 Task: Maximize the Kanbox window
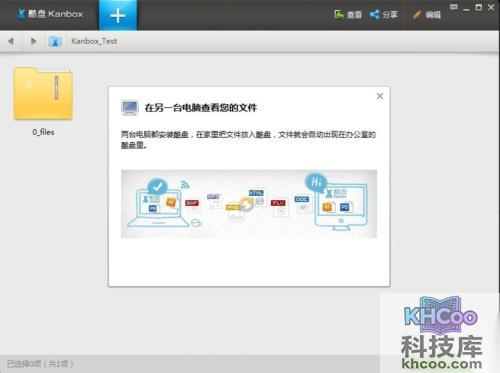(x=479, y=7)
